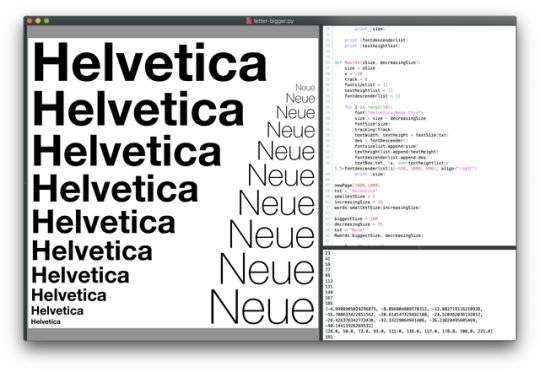Click the line print (fontdescenderlist) in the editor
540x372 pixels.
[376, 40]
